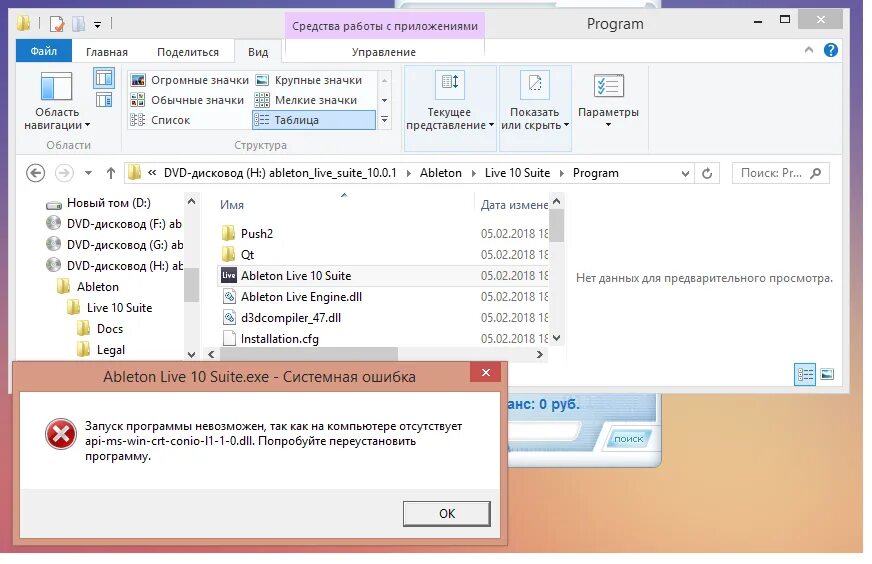The width and height of the screenshot is (872, 564).
Task: Toggle the preview pane icon in Области
Action: coord(104,78)
